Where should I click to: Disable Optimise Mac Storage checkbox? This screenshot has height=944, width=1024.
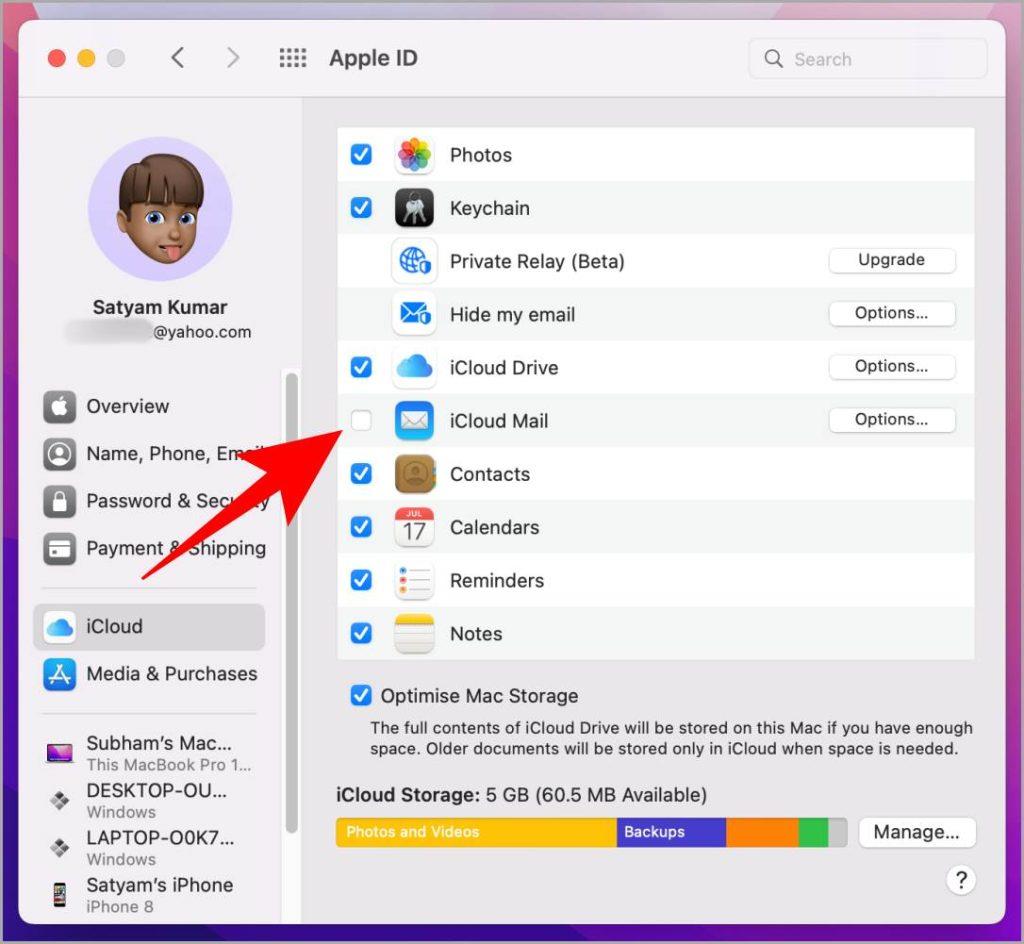click(361, 695)
